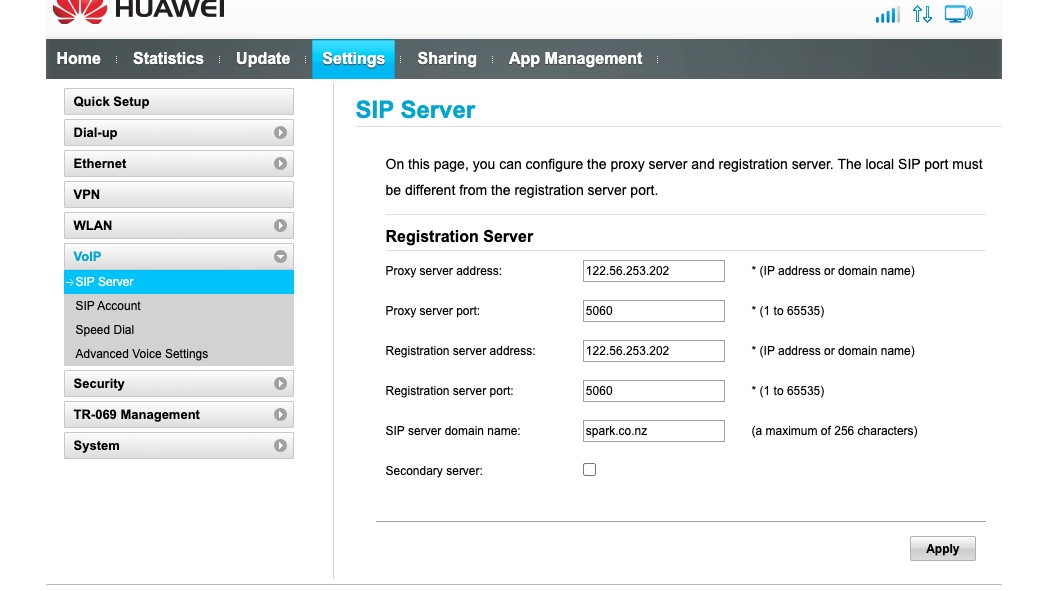
Task: Expand the System sidebar section
Action: point(178,446)
